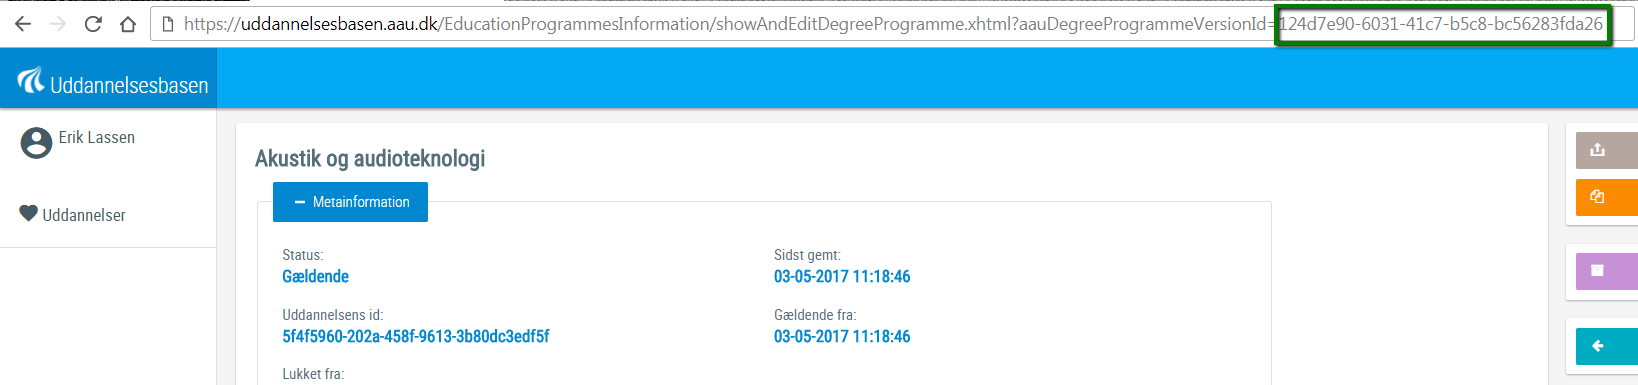Select id '5f4f5960-202a-458f-9613-3b80dc3edf5f'

(x=416, y=336)
